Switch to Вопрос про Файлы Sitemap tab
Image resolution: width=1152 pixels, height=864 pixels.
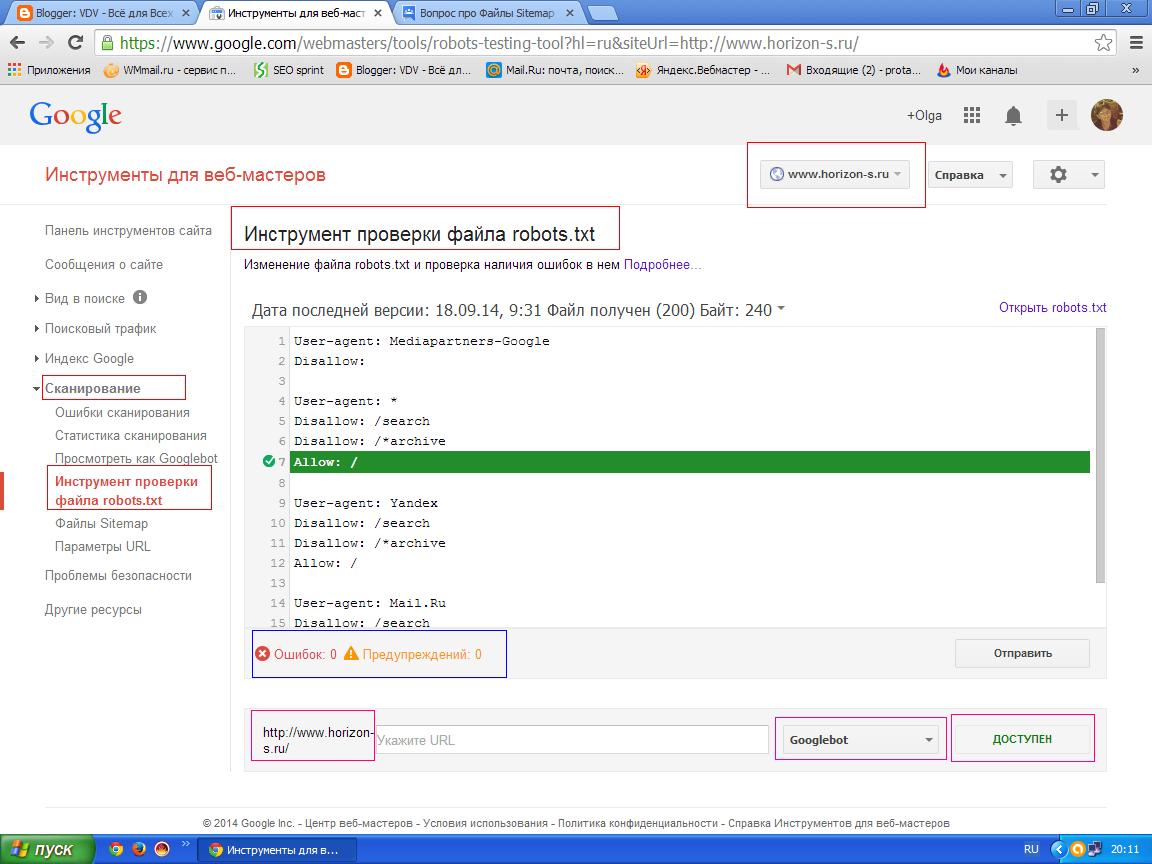[x=488, y=13]
